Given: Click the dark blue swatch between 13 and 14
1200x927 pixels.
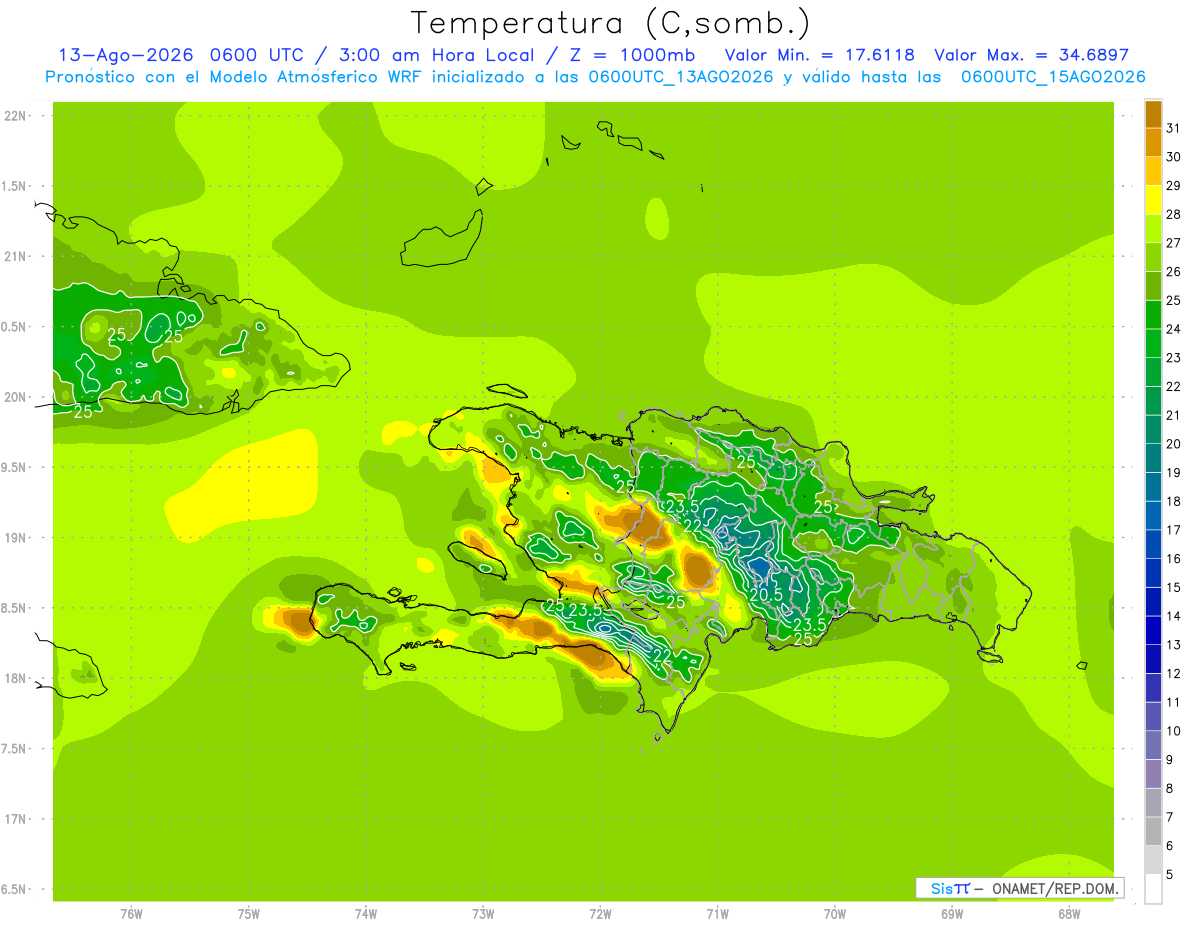Looking at the screenshot, I should pyautogui.click(x=1153, y=630).
